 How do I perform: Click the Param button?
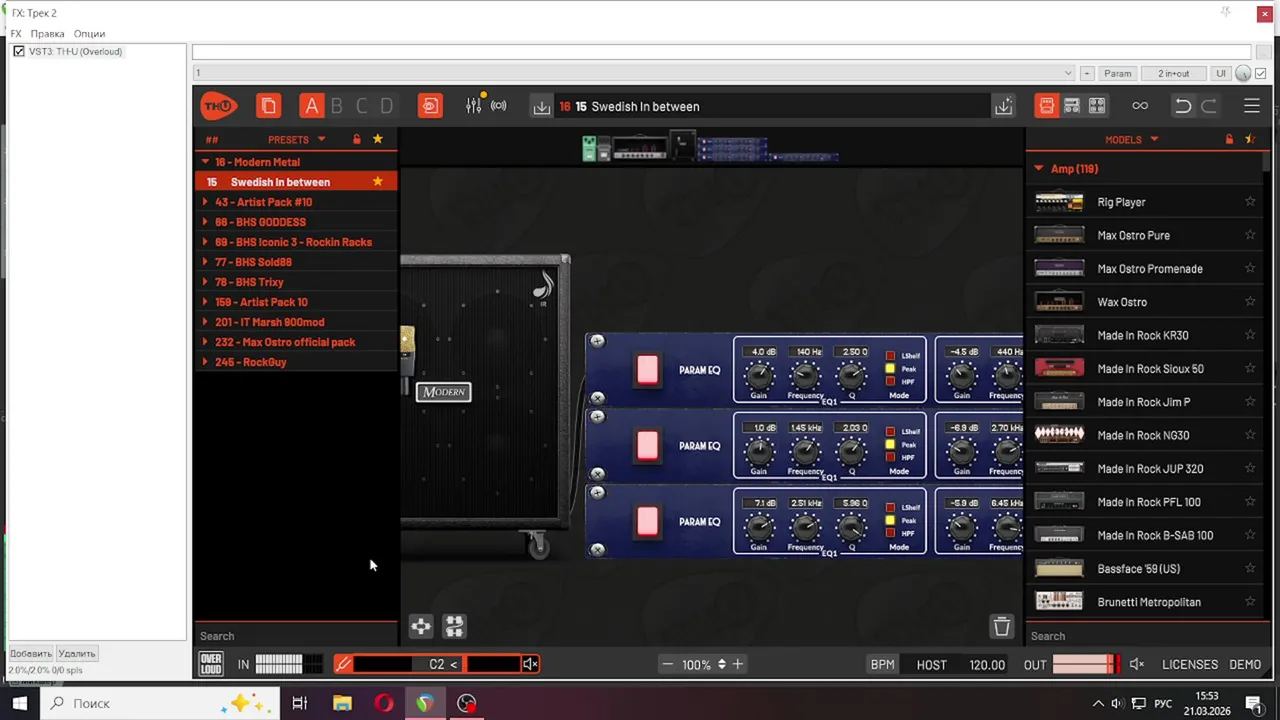[x=1118, y=73]
